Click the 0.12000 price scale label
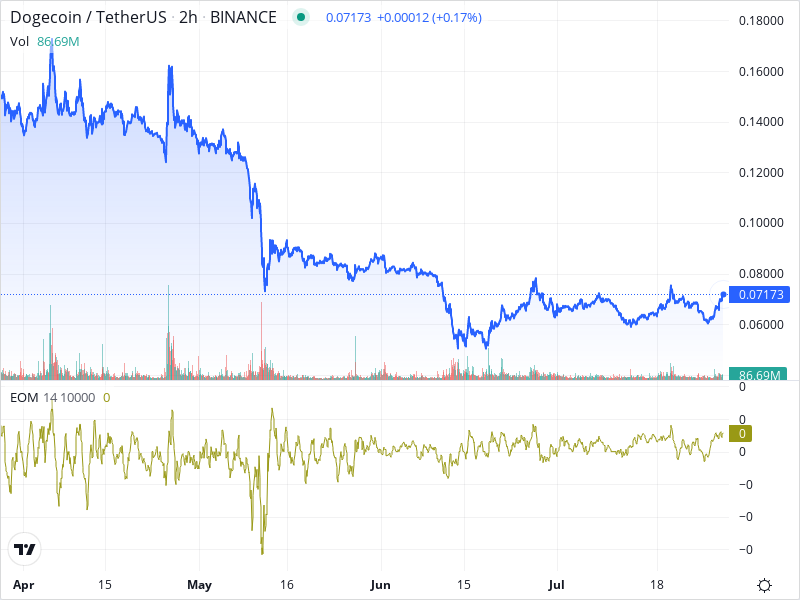Image resolution: width=800 pixels, height=600 pixels. [x=761, y=172]
